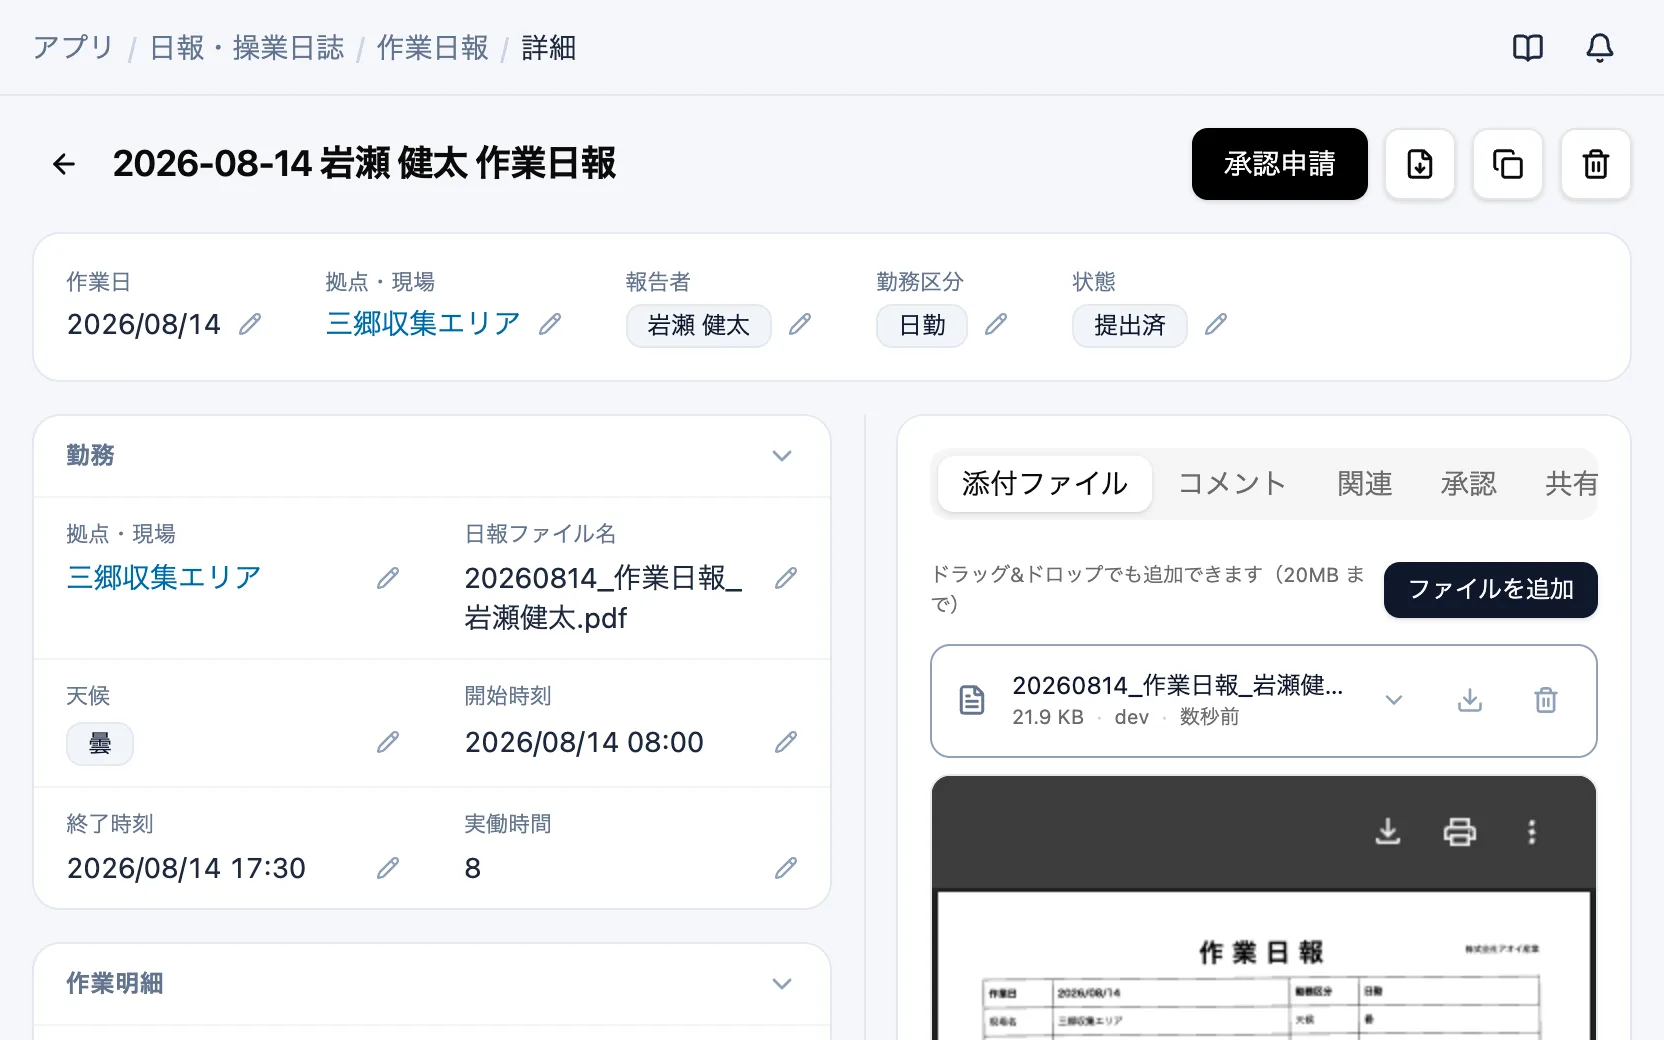Edit the 作業日 date with pencil icon

pyautogui.click(x=250, y=324)
